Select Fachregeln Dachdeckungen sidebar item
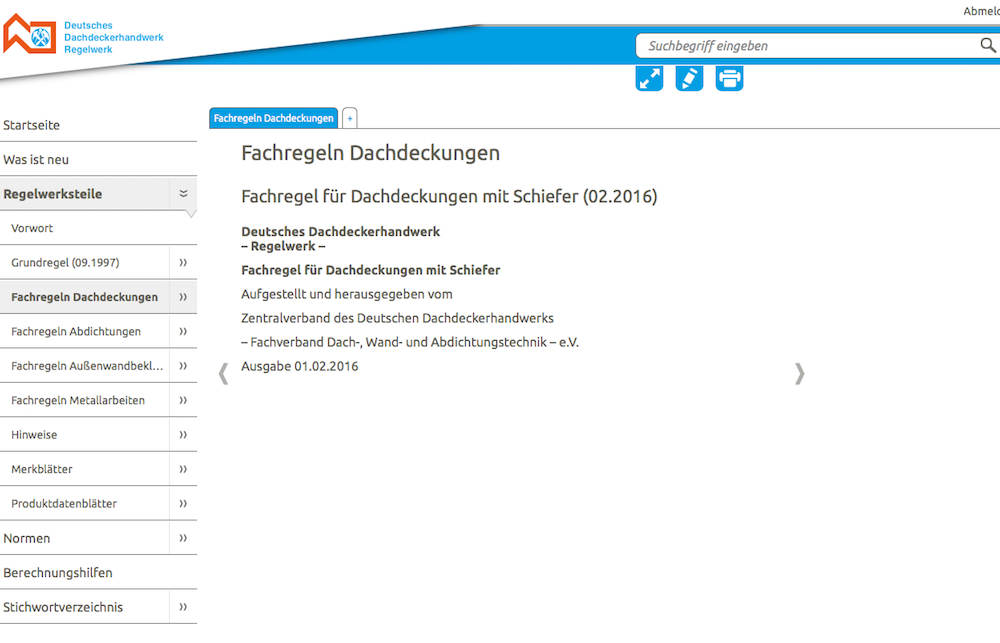This screenshot has width=1000, height=643. pyautogui.click(x=84, y=297)
